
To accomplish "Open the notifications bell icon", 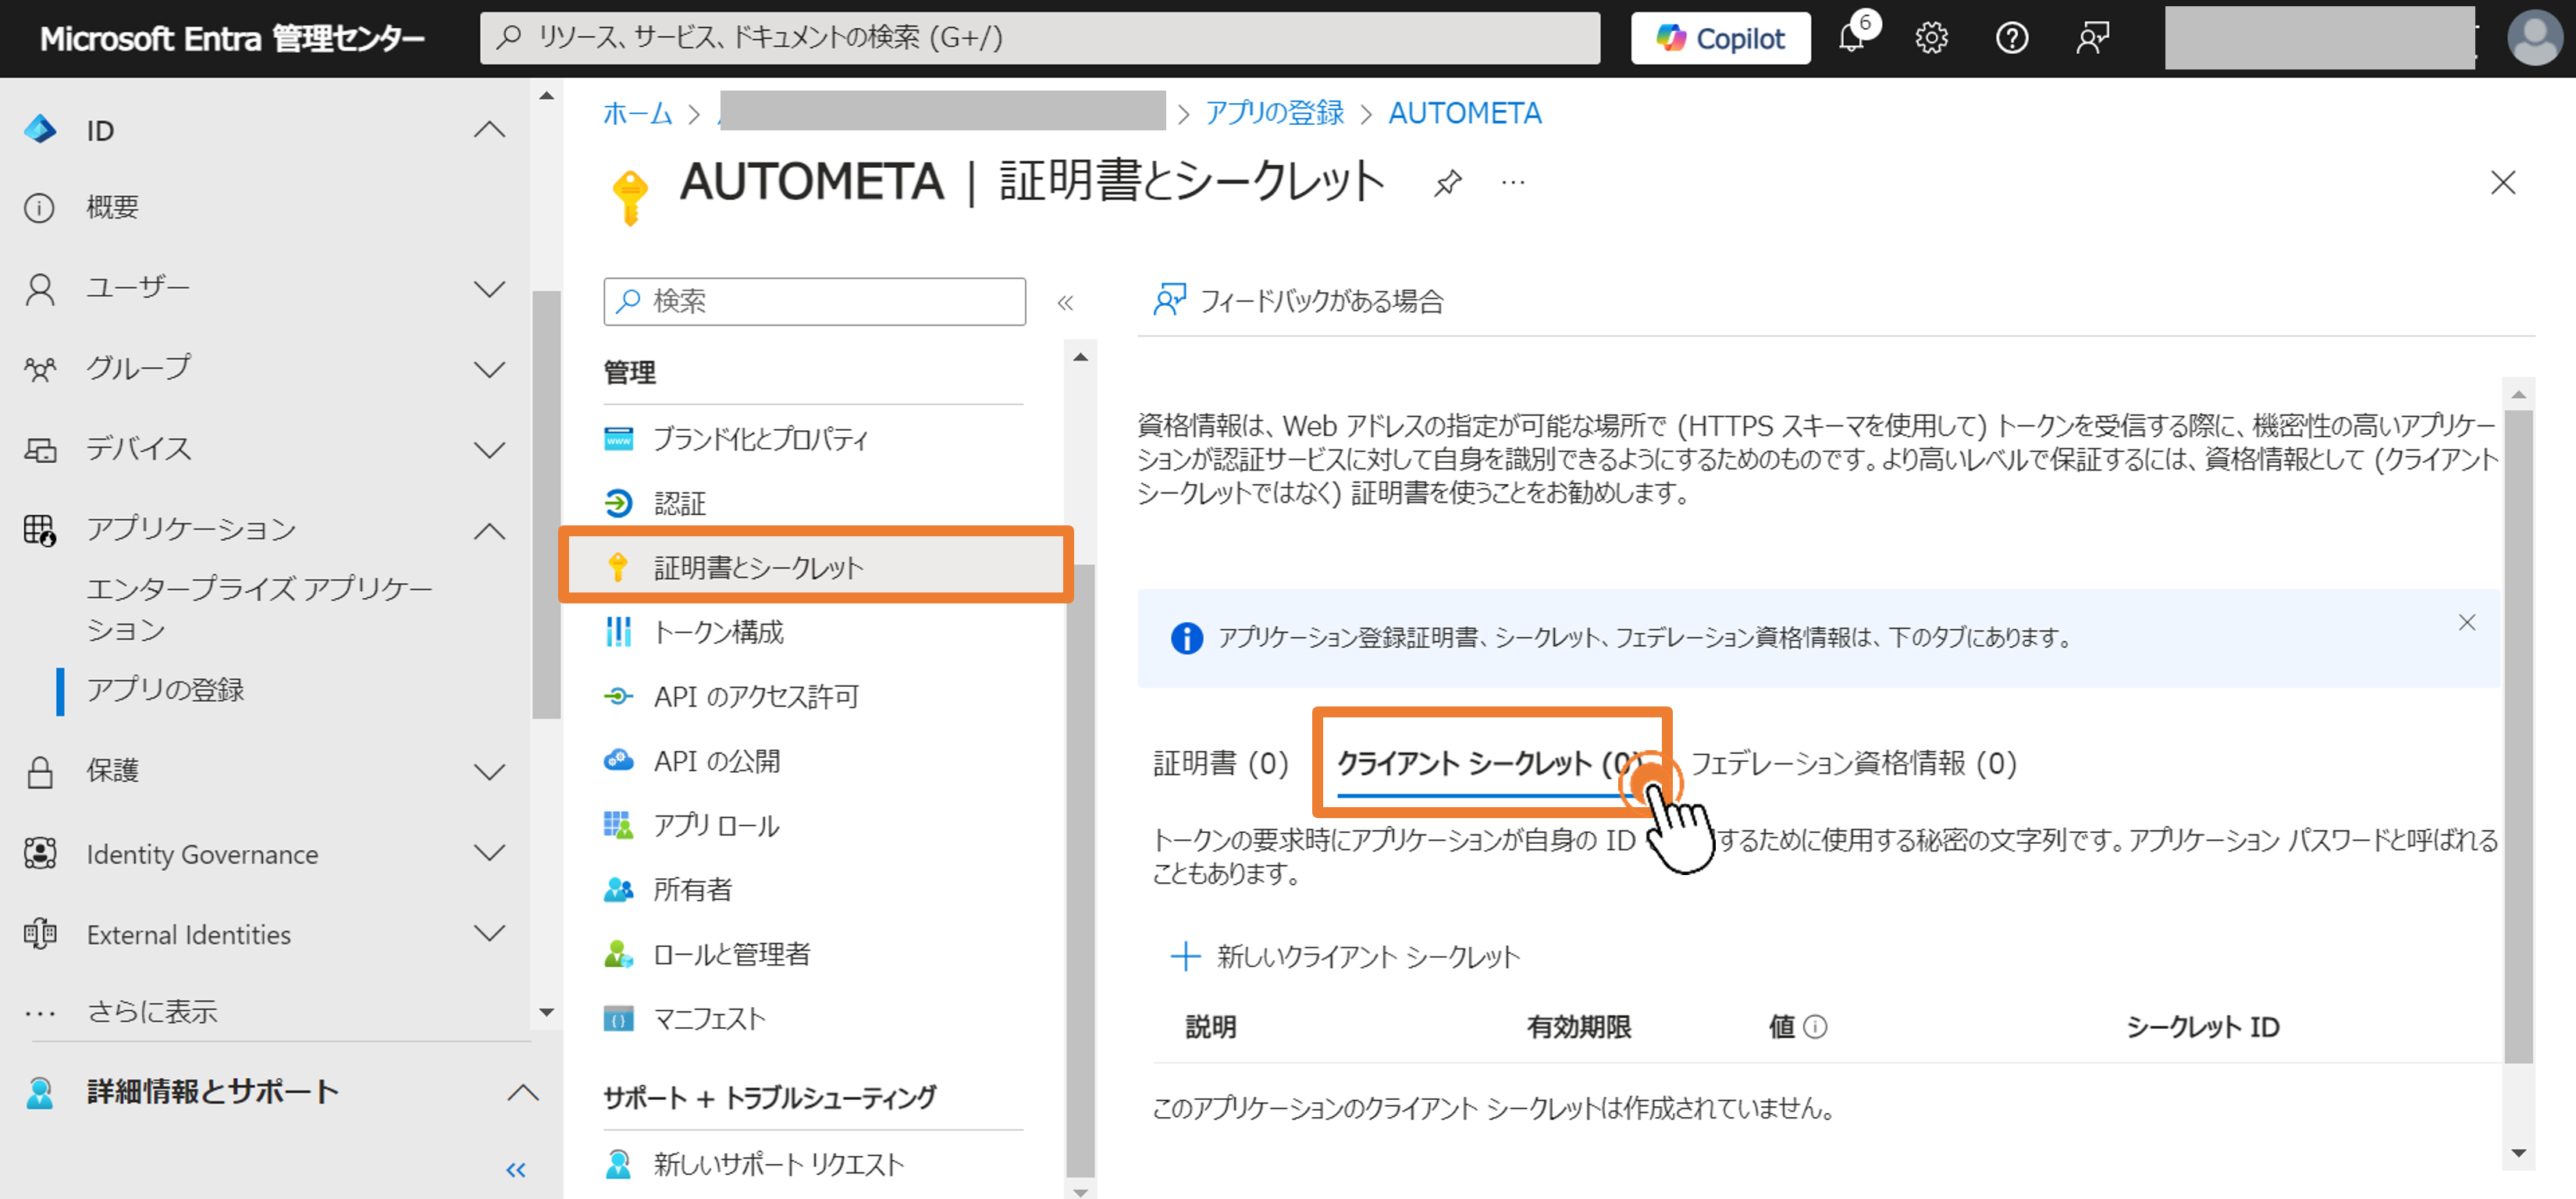I will [1852, 38].
